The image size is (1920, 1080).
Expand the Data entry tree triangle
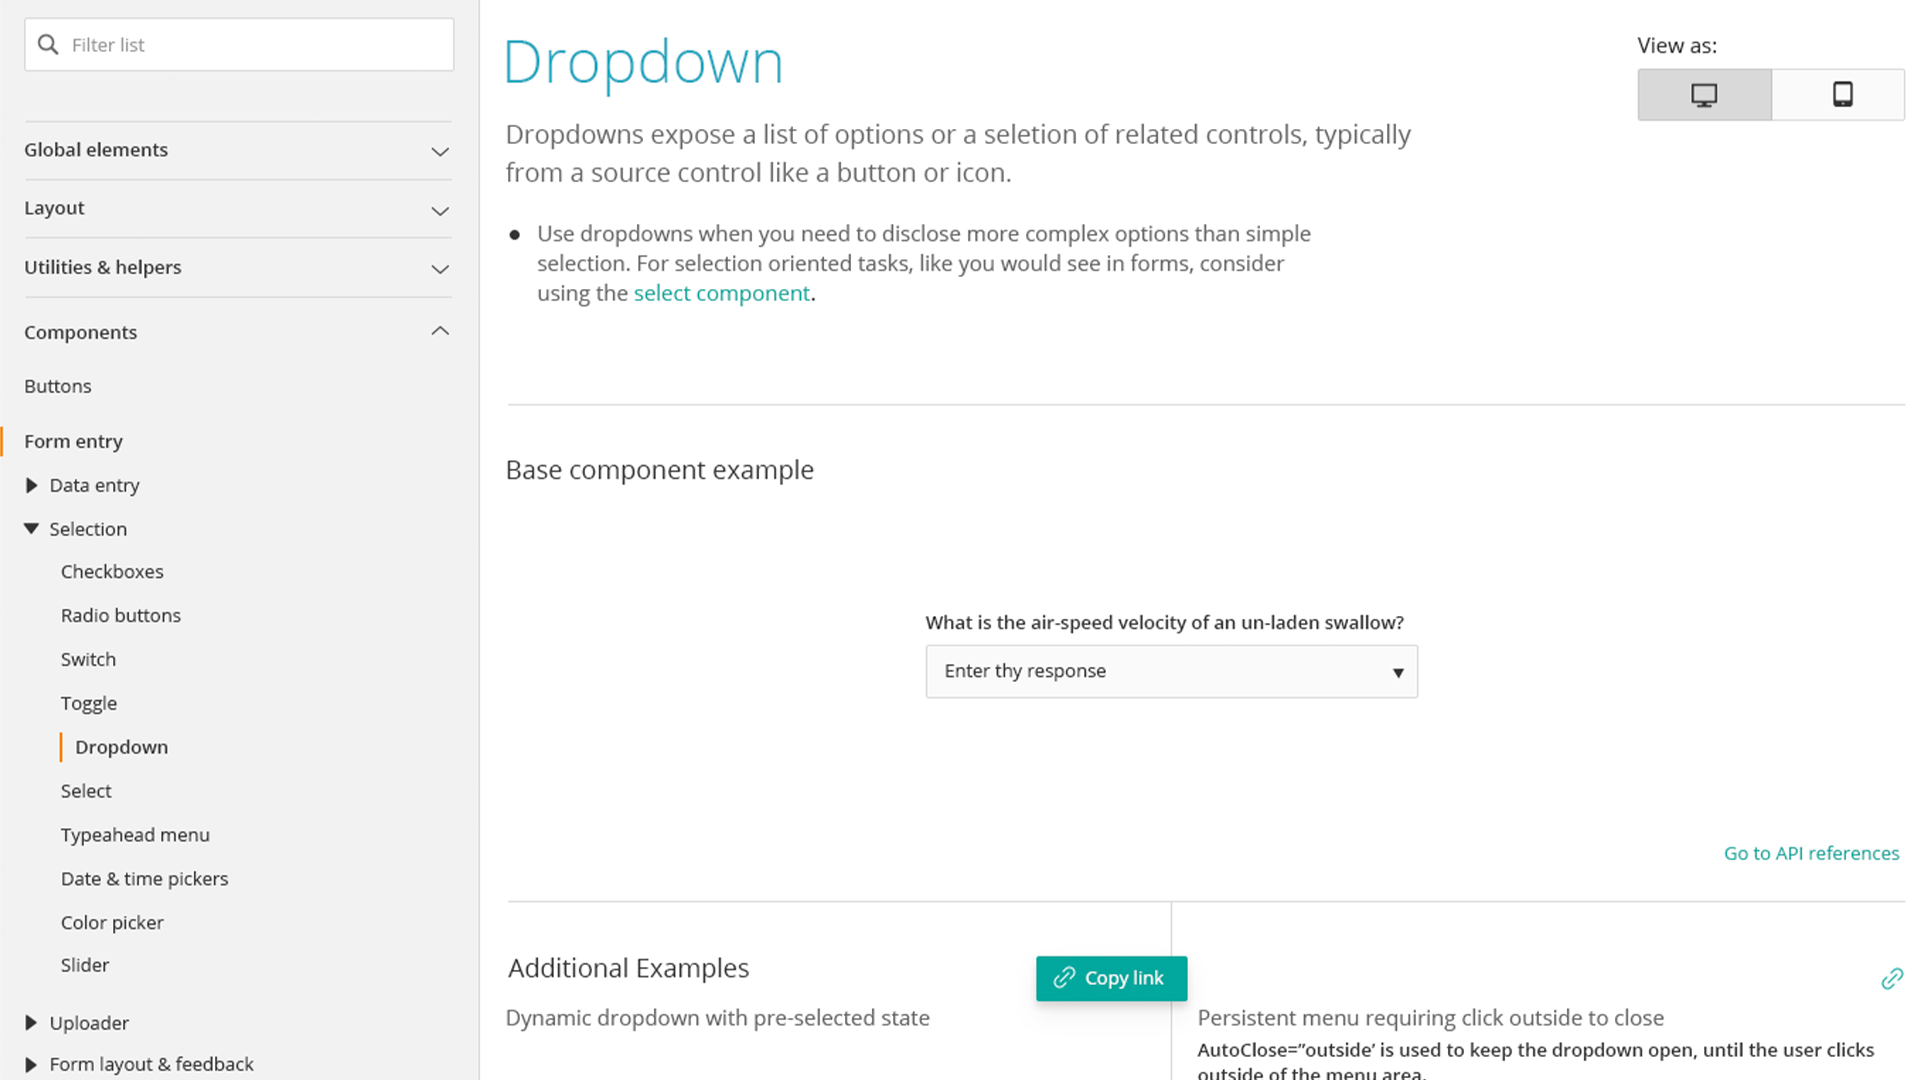[31, 485]
